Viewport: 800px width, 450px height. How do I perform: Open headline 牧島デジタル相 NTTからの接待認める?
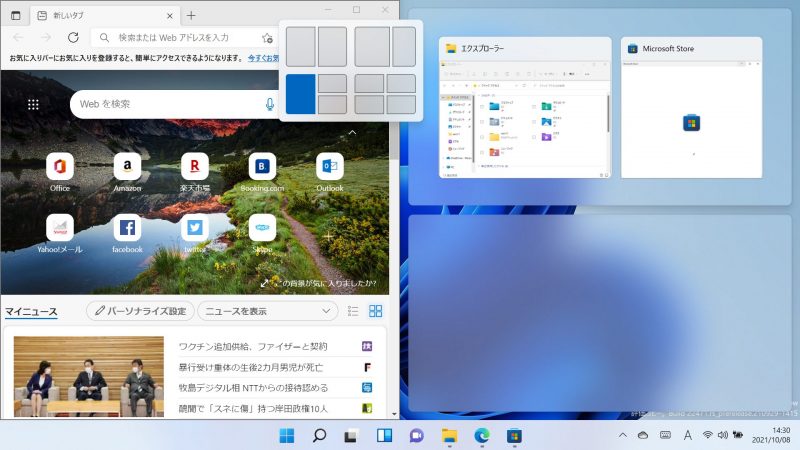[253, 388]
